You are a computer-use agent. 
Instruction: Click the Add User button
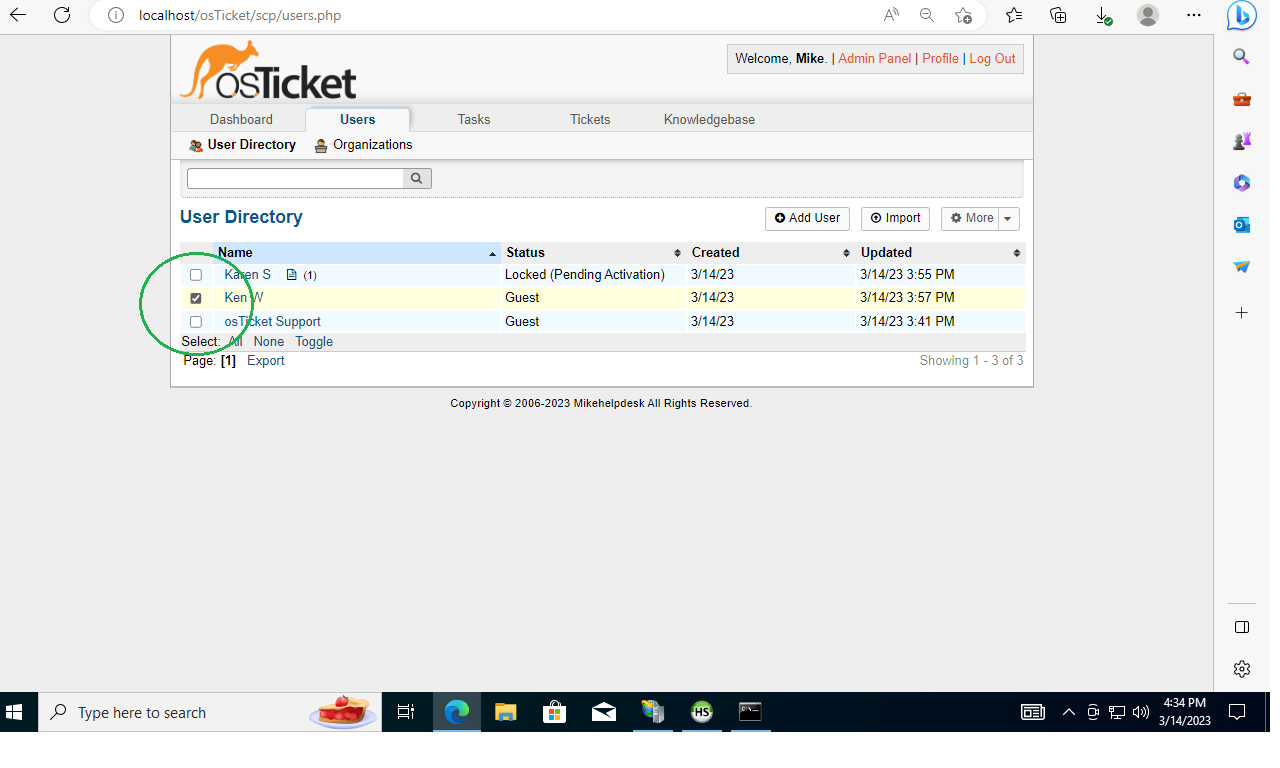point(807,218)
